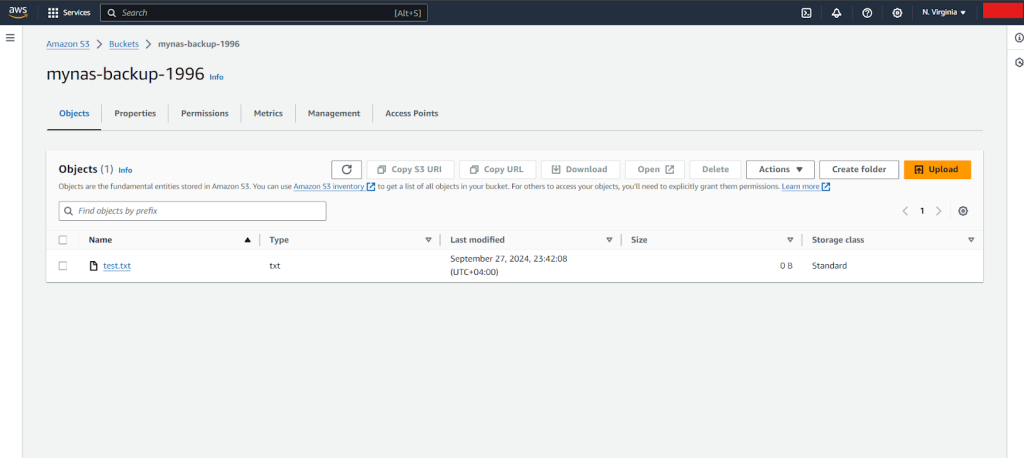The height and width of the screenshot is (458, 1024).
Task: Open table preferences gear icon
Action: 963,211
